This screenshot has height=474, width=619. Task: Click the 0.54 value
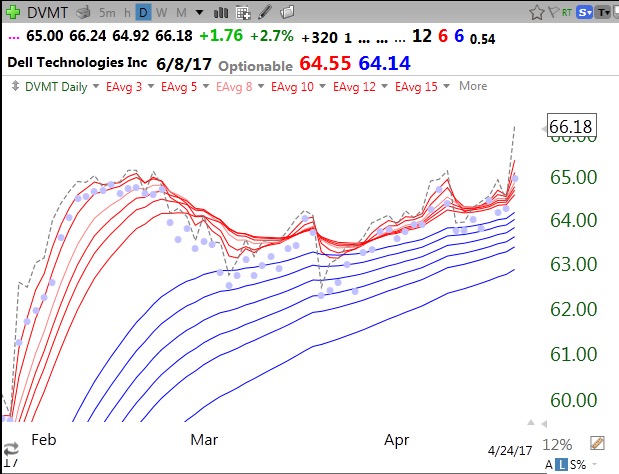click(482, 39)
